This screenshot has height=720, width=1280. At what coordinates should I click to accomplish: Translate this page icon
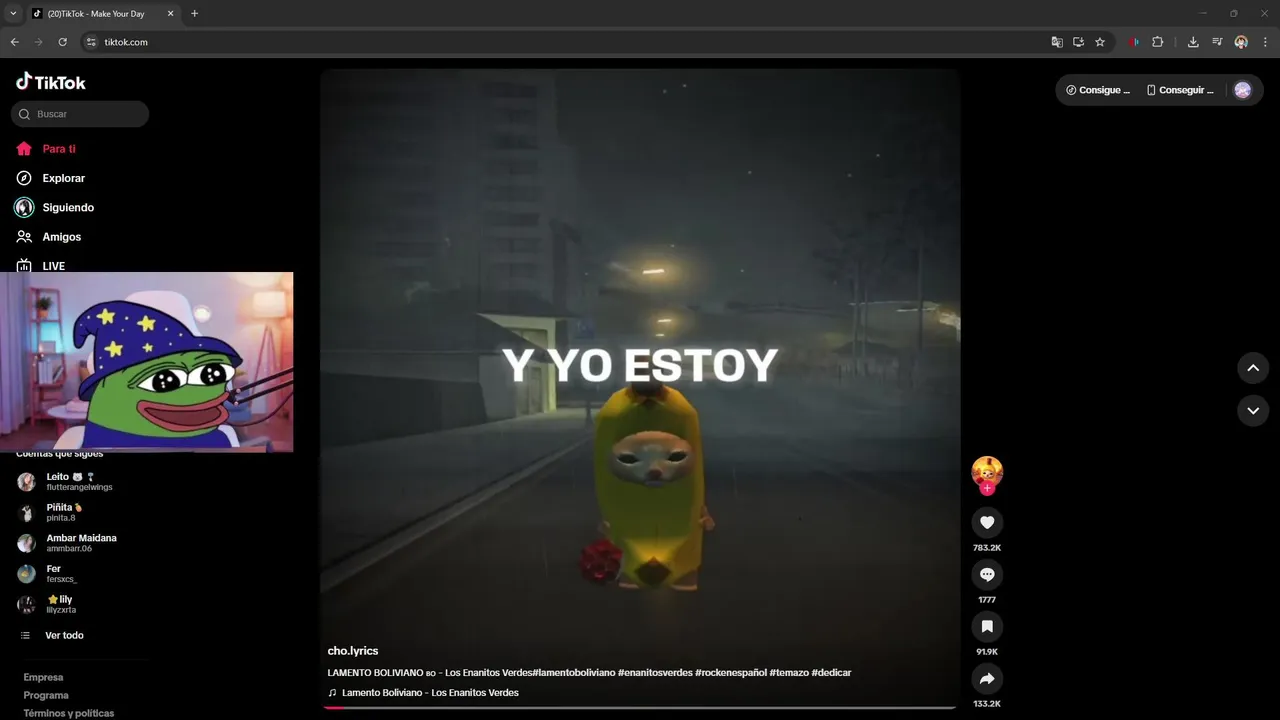(1057, 42)
